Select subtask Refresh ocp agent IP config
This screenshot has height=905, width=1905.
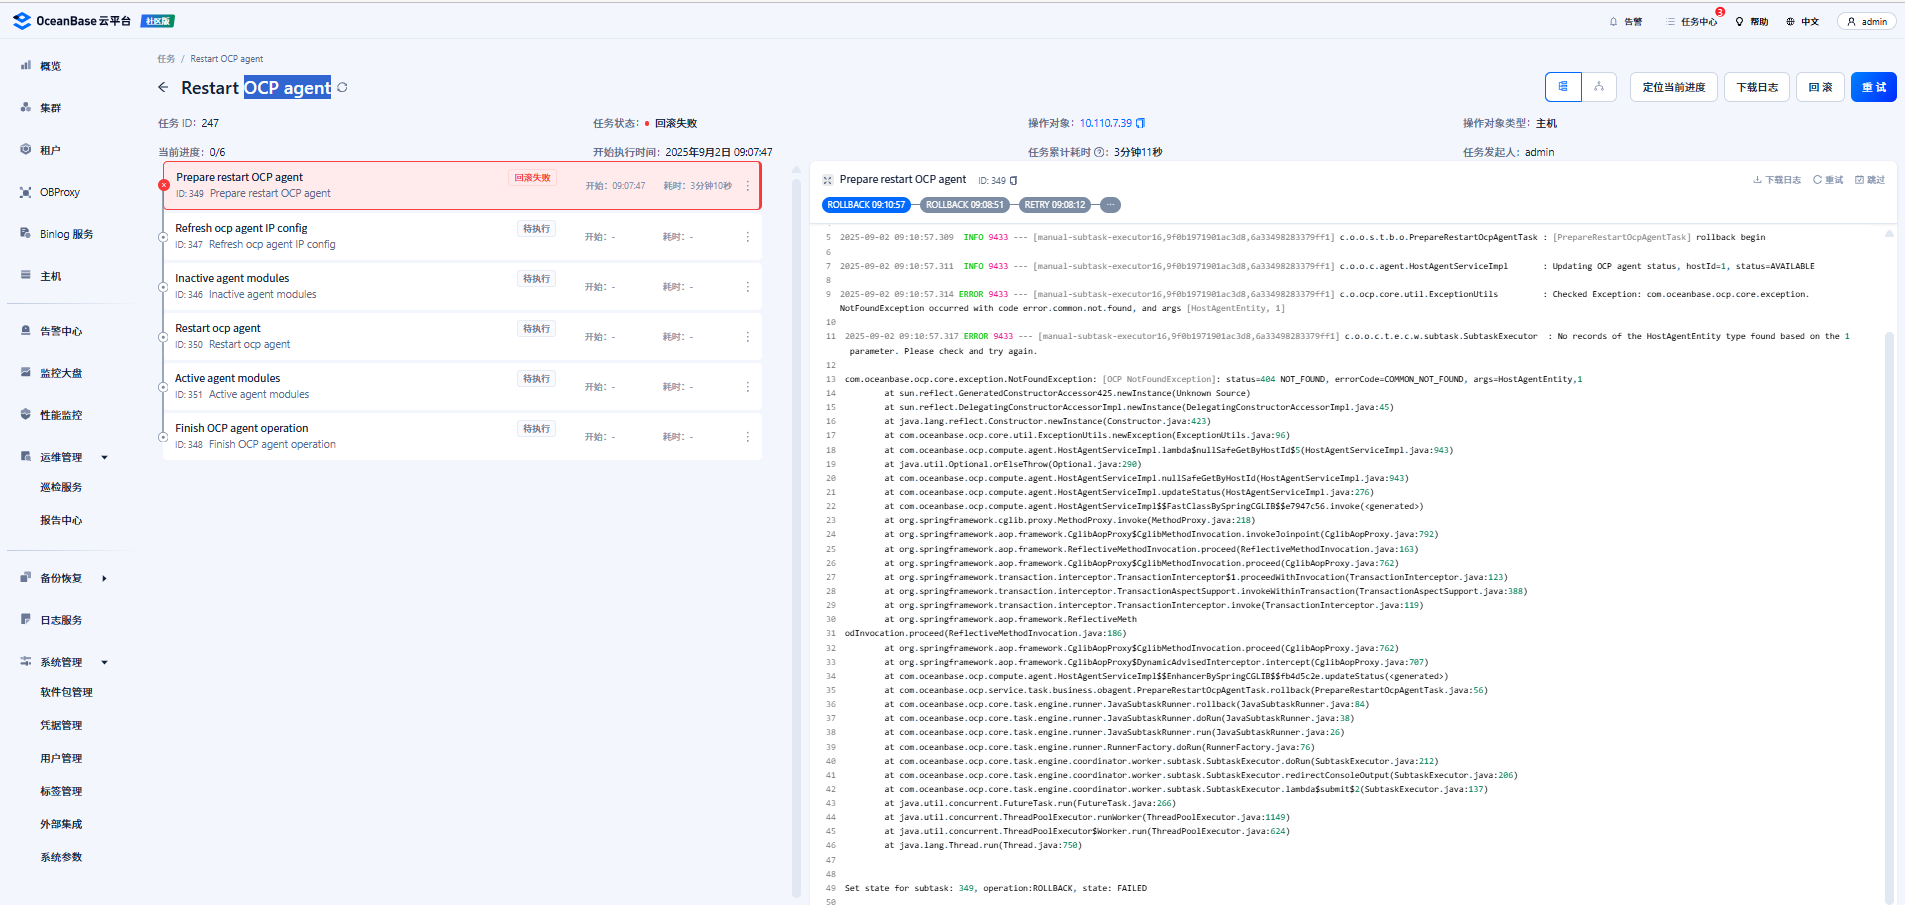click(462, 236)
